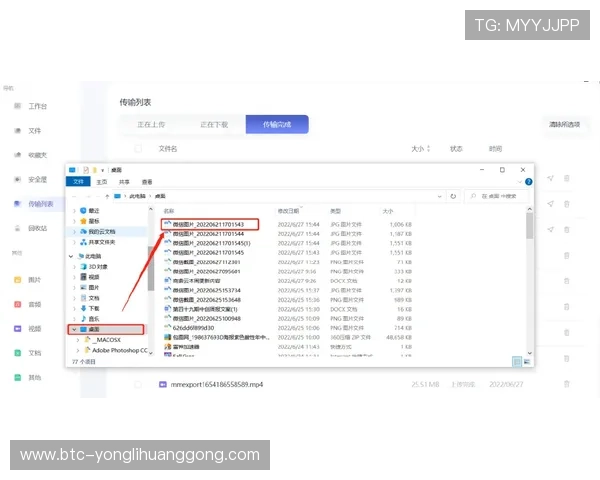Filter by 视频 videos category
Image resolution: width=600 pixels, height=480 pixels.
tap(34, 328)
